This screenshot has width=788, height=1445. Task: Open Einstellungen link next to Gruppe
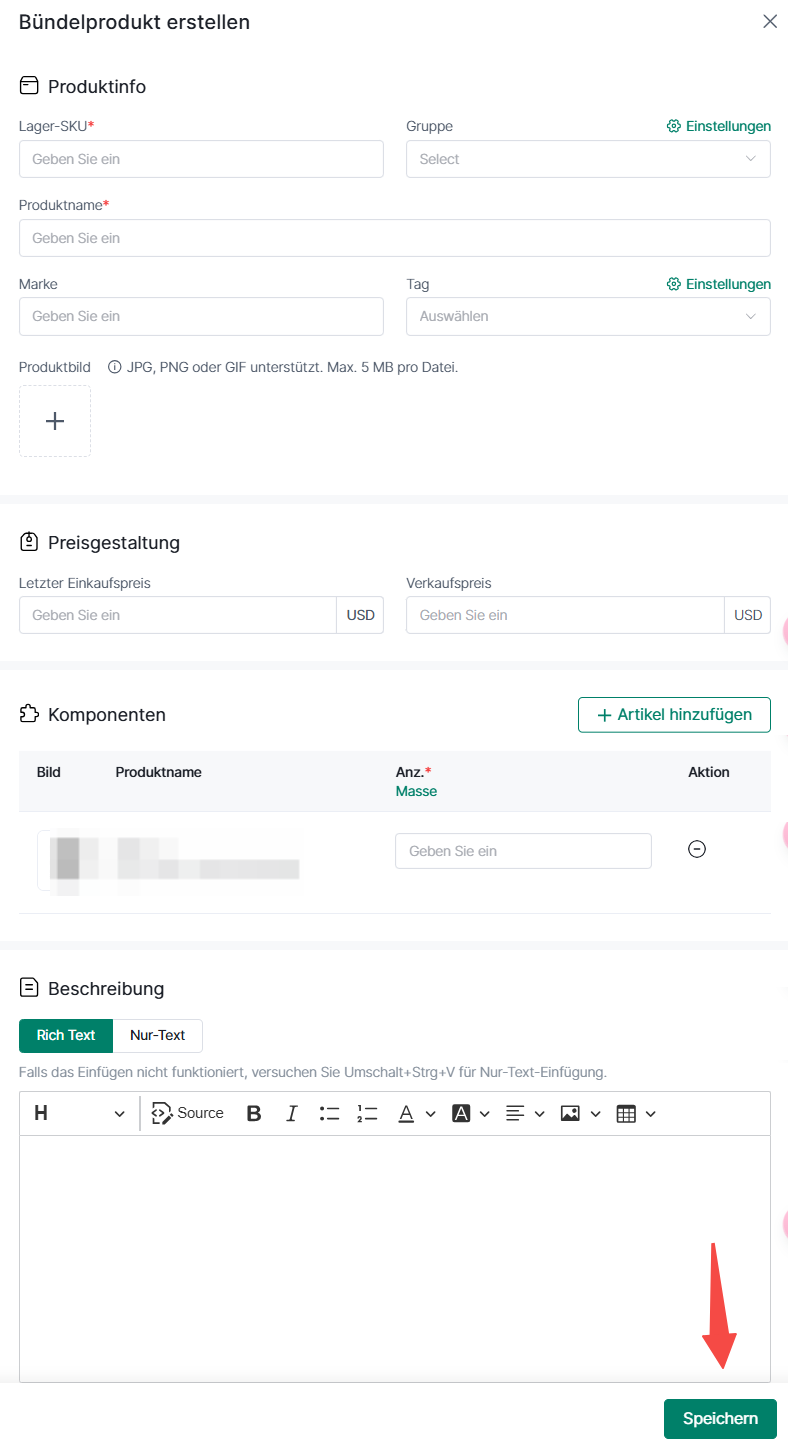click(719, 126)
